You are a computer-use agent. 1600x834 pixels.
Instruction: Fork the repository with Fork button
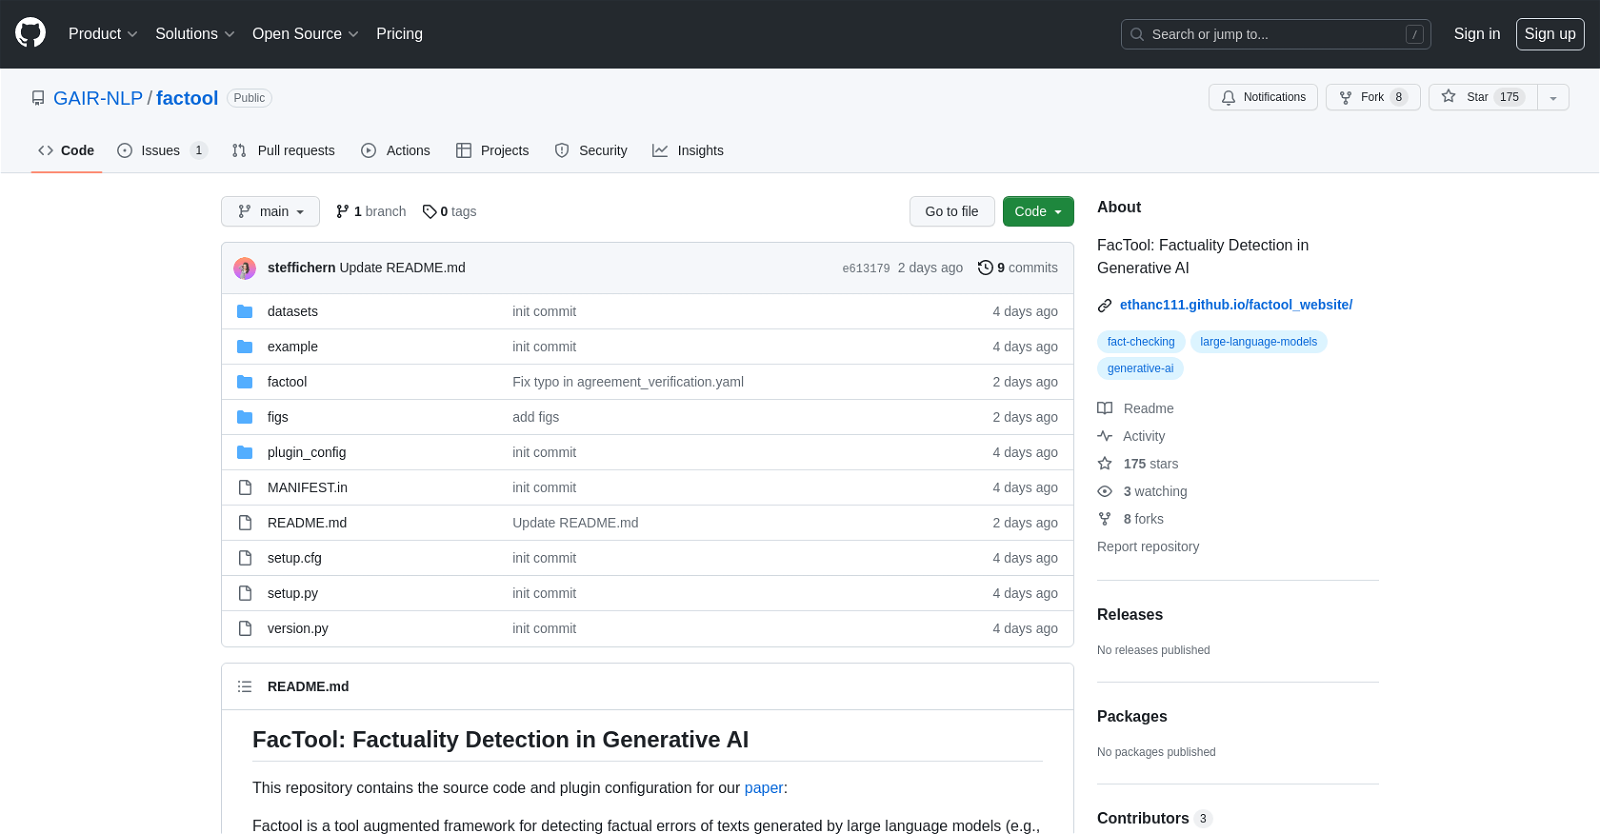pos(1373,97)
